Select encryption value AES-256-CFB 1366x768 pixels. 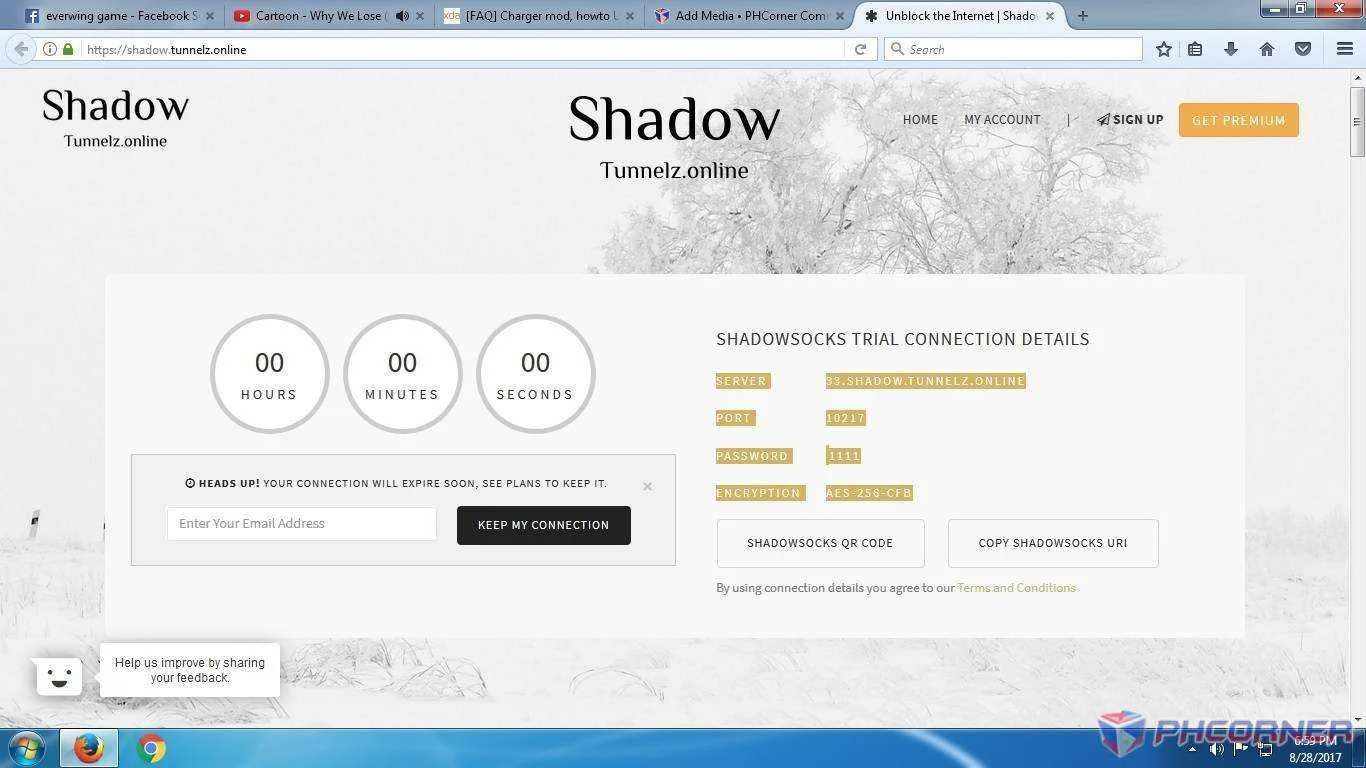[868, 493]
